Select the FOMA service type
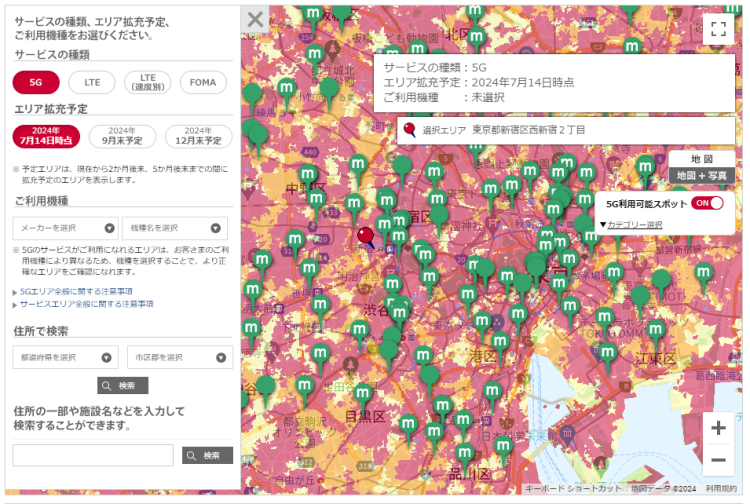Screen dimensions: 750x504 click(x=203, y=82)
